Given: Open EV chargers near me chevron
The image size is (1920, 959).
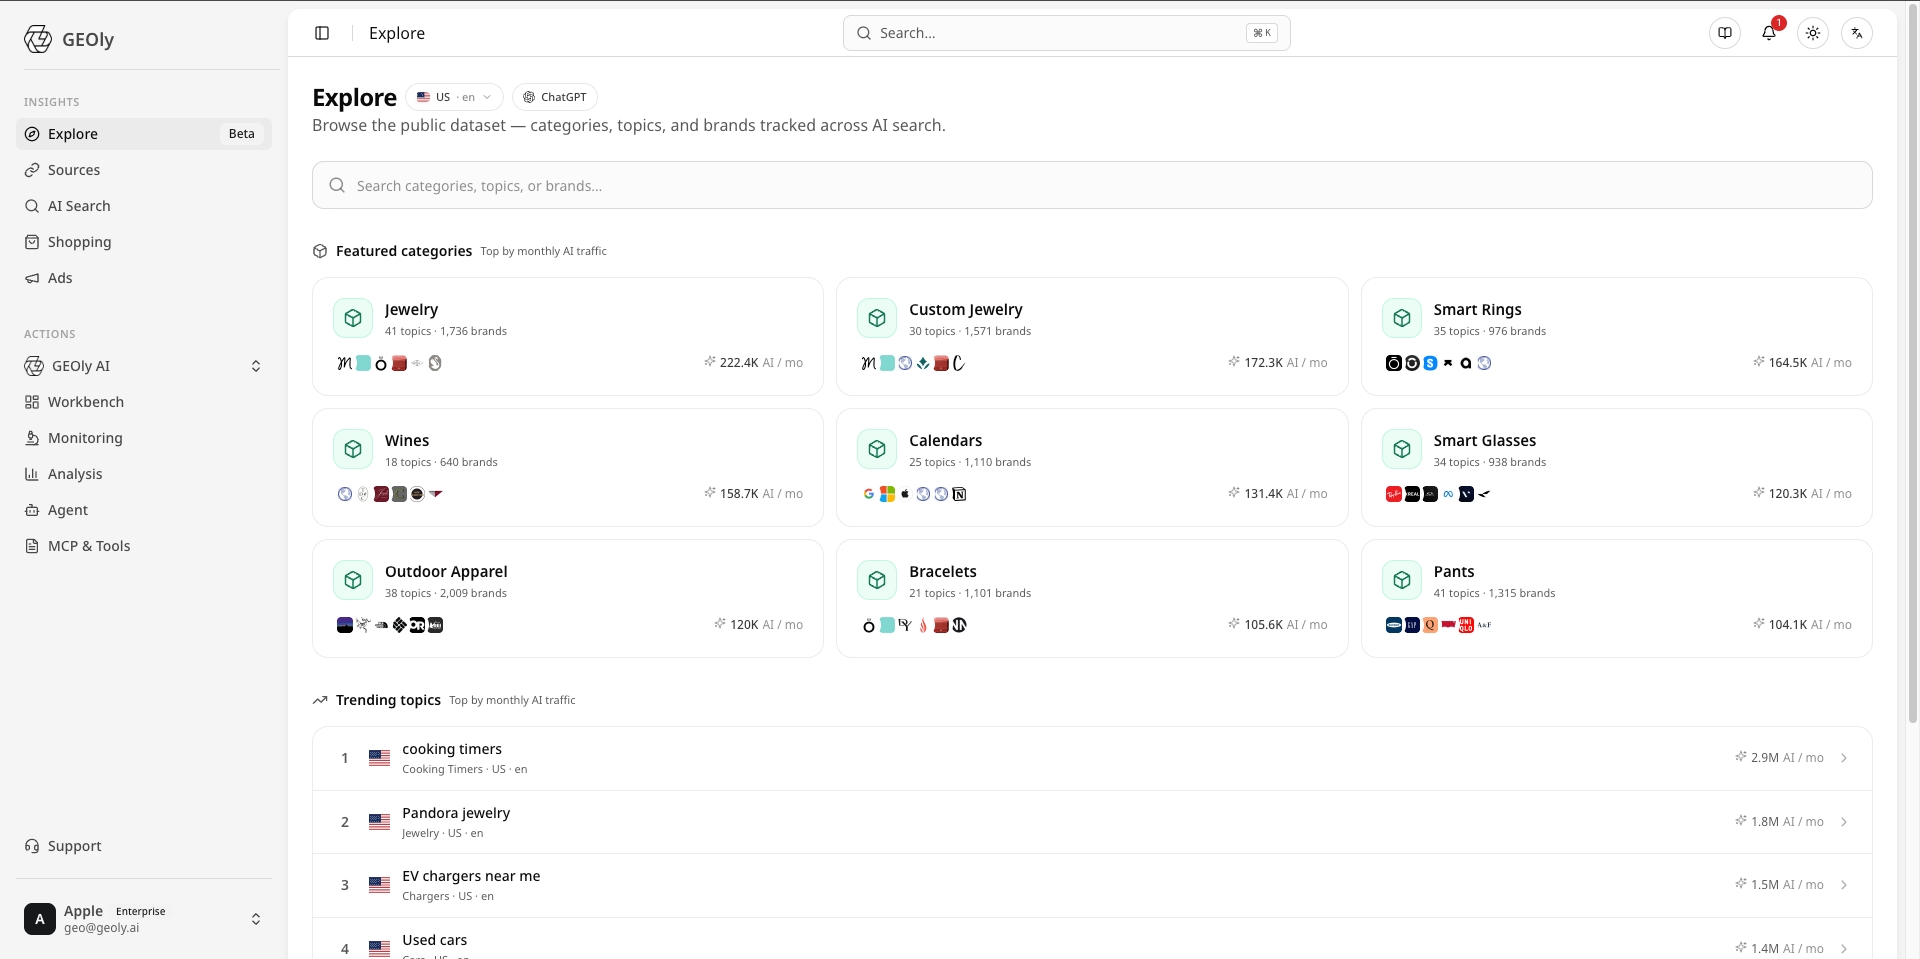Looking at the screenshot, I should [x=1844, y=885].
